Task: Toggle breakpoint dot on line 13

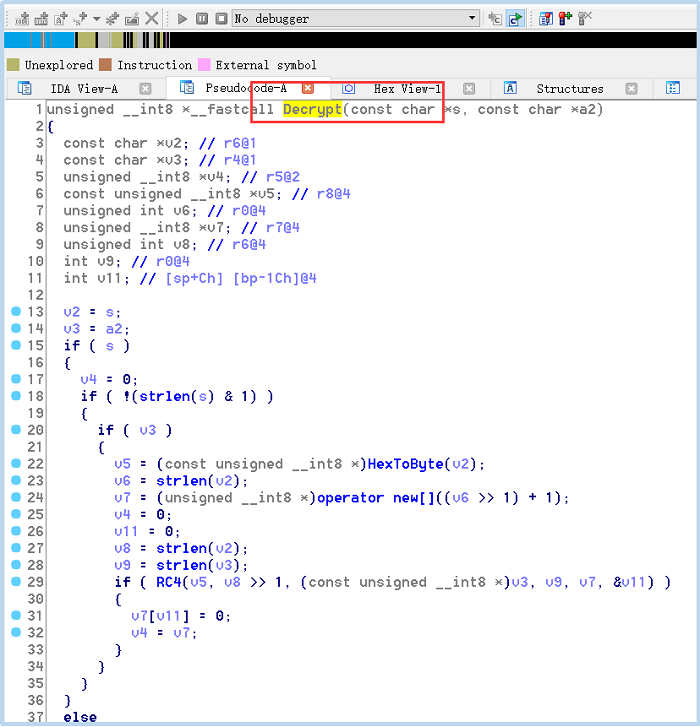Action: coord(16,311)
